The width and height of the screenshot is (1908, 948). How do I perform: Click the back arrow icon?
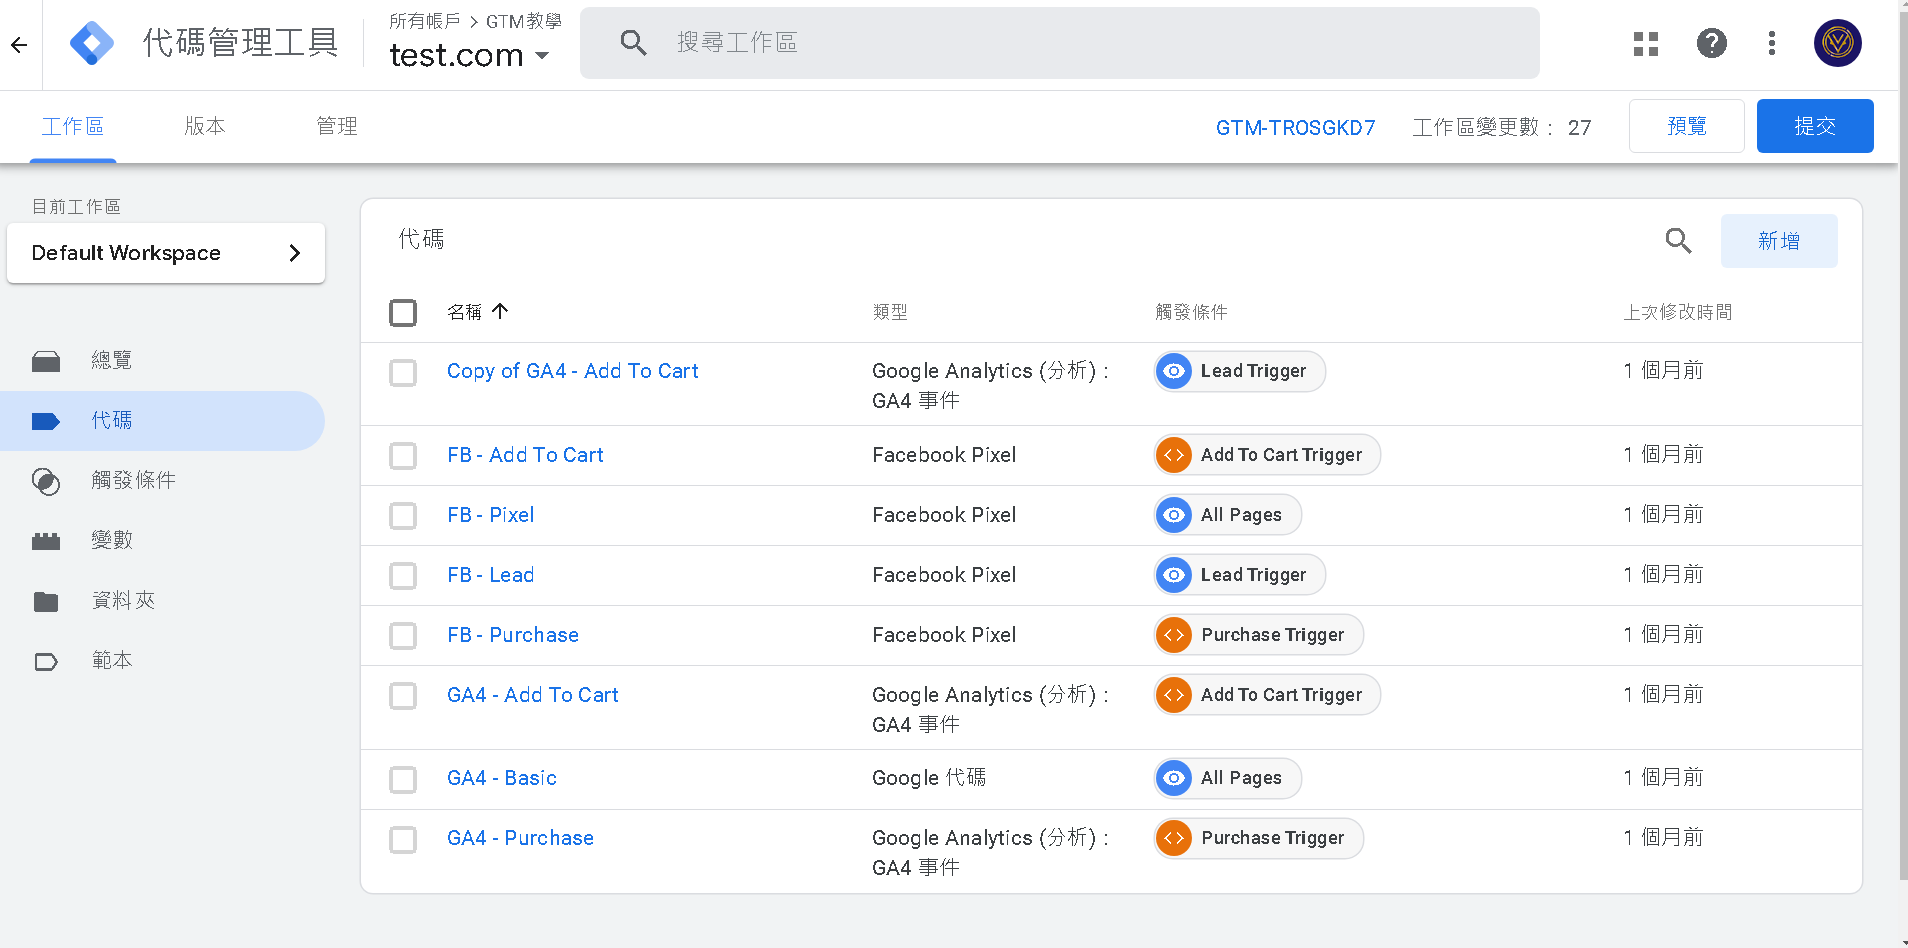pos(19,44)
